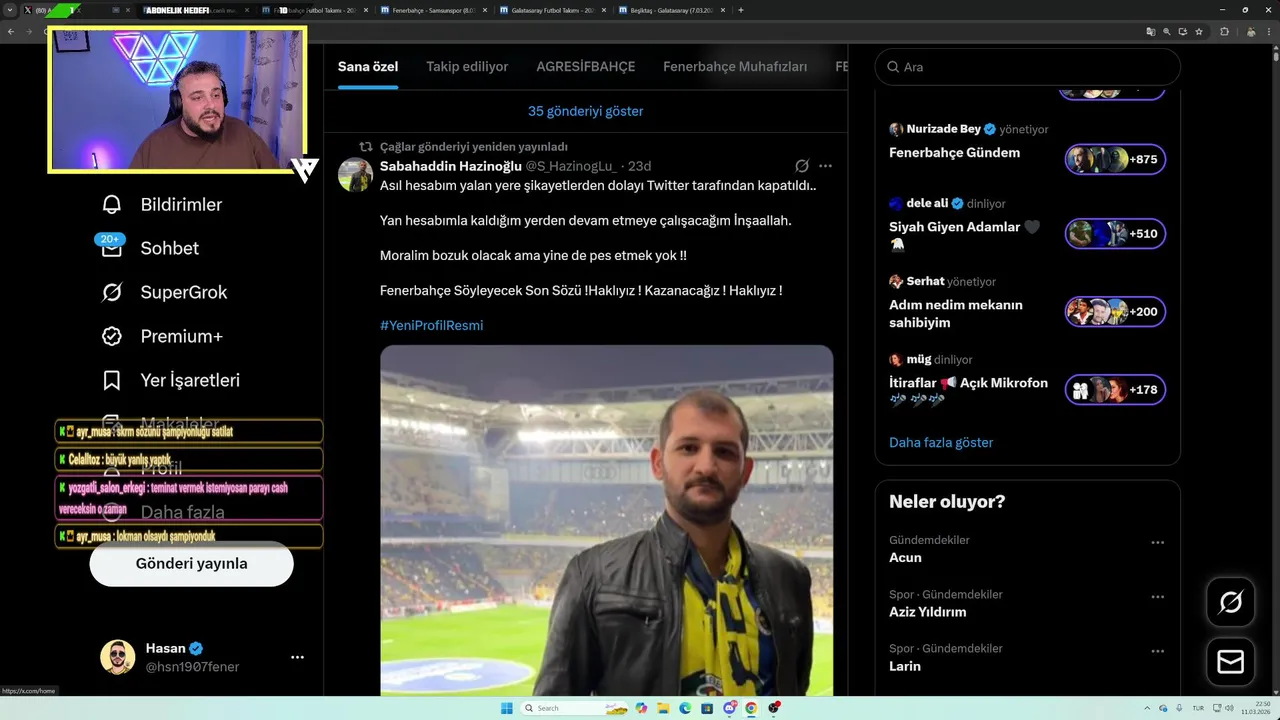This screenshot has width=1280, height=720.
Task: Click Grok icon on Sabahaddin's post
Action: (802, 166)
